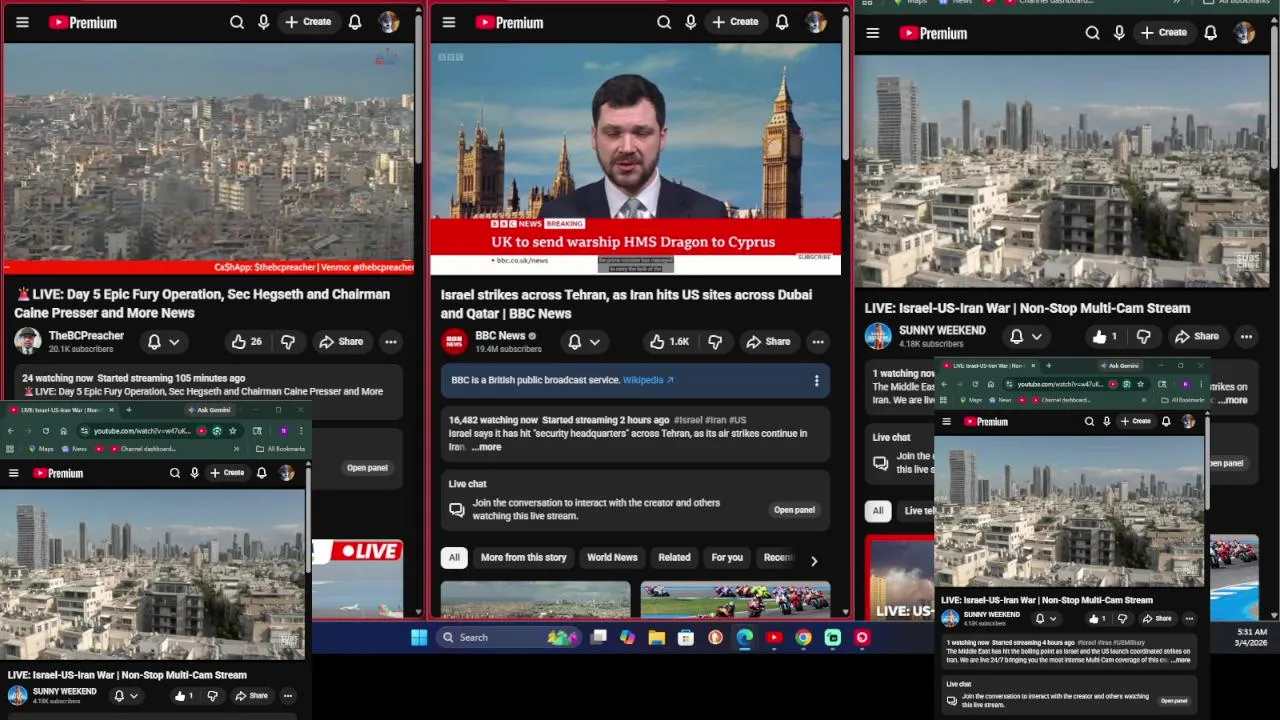Open the account avatar in the BBC News window header
Screen dimensions: 1280x720
(816, 22)
